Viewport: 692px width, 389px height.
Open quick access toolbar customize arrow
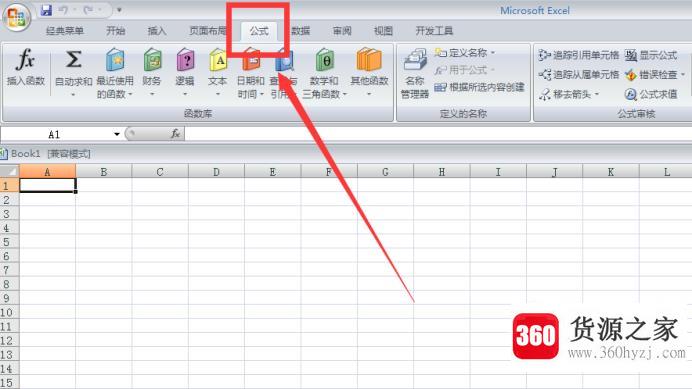119,10
